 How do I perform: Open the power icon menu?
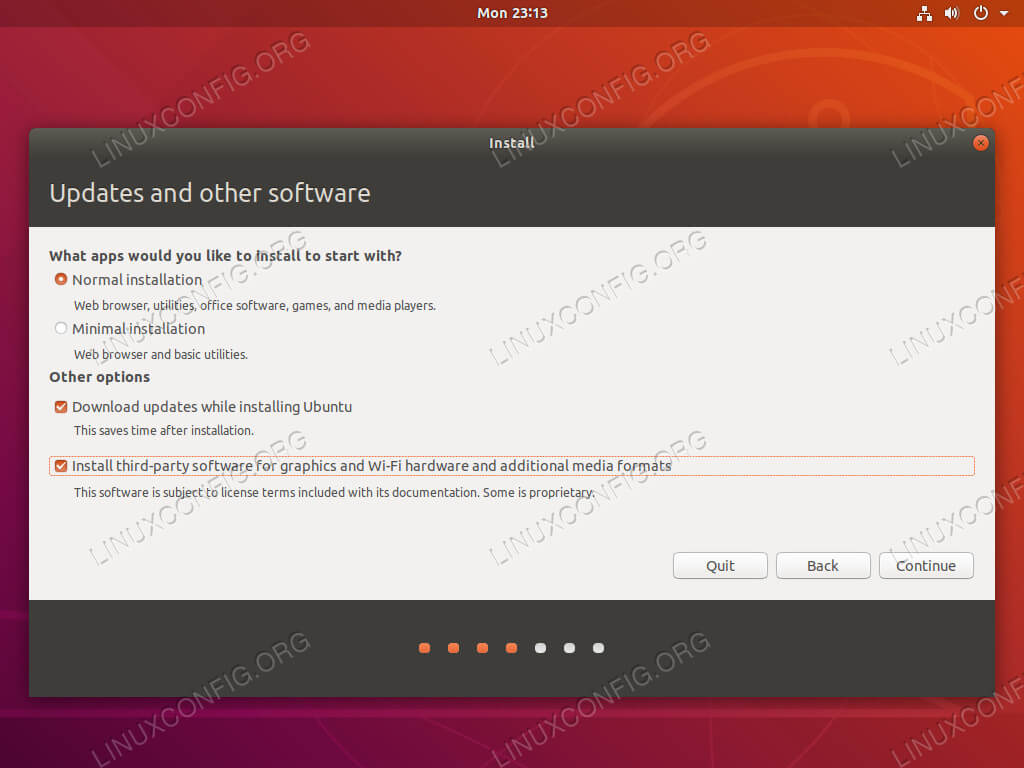(980, 13)
